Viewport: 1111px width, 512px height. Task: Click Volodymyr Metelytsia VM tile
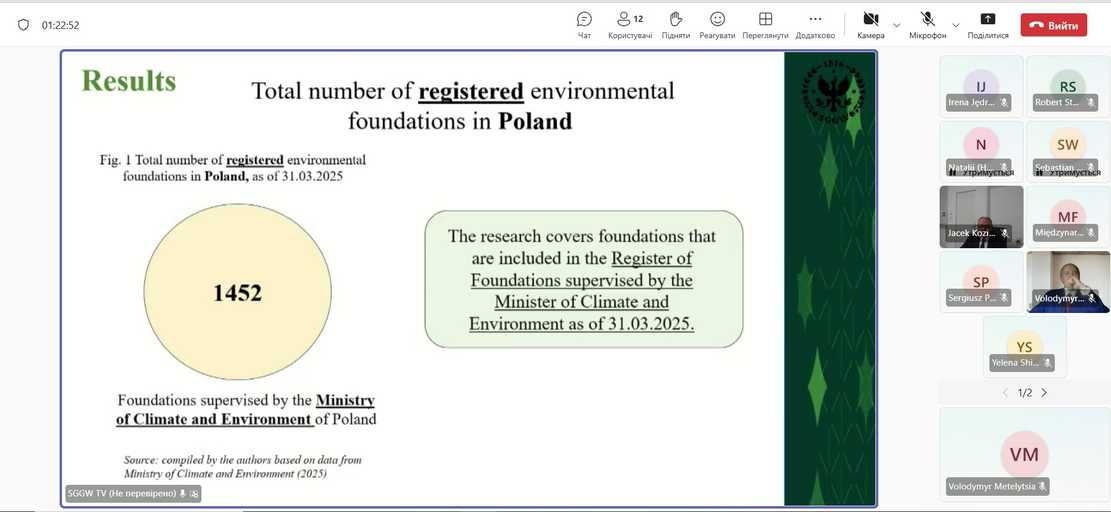pyautogui.click(x=1024, y=455)
